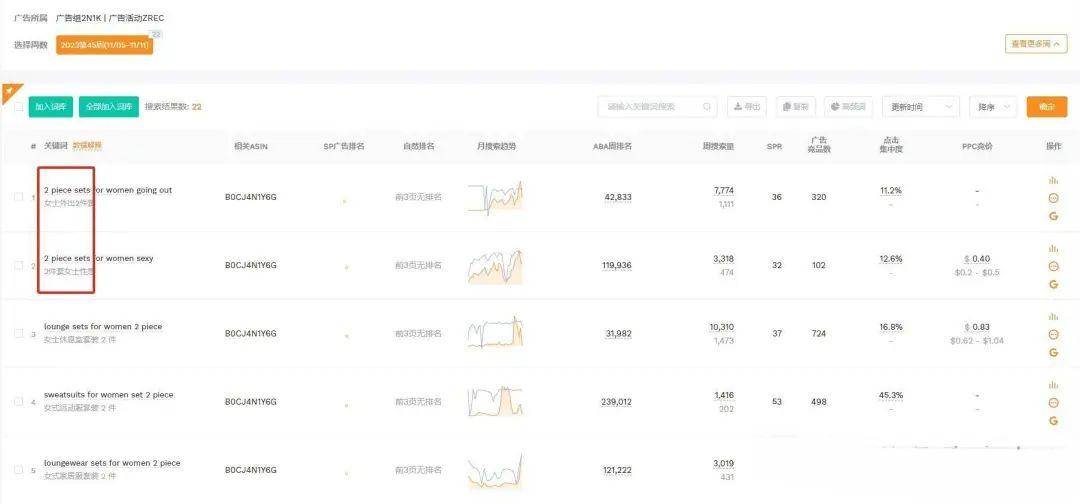Open search trend chart for 'women sexy' row
Viewport: 1080px width, 504px height.
495,266
